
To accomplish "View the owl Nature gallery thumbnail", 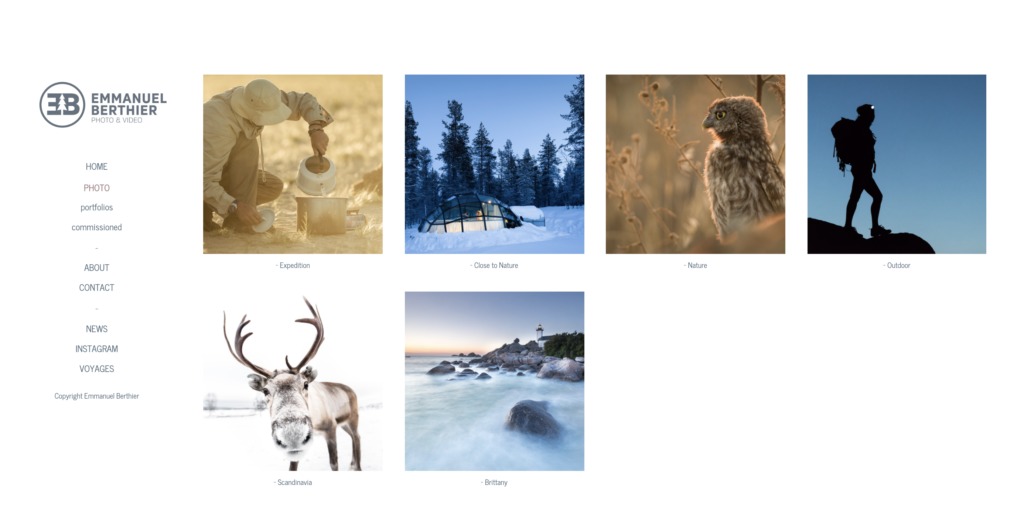I will pos(696,164).
